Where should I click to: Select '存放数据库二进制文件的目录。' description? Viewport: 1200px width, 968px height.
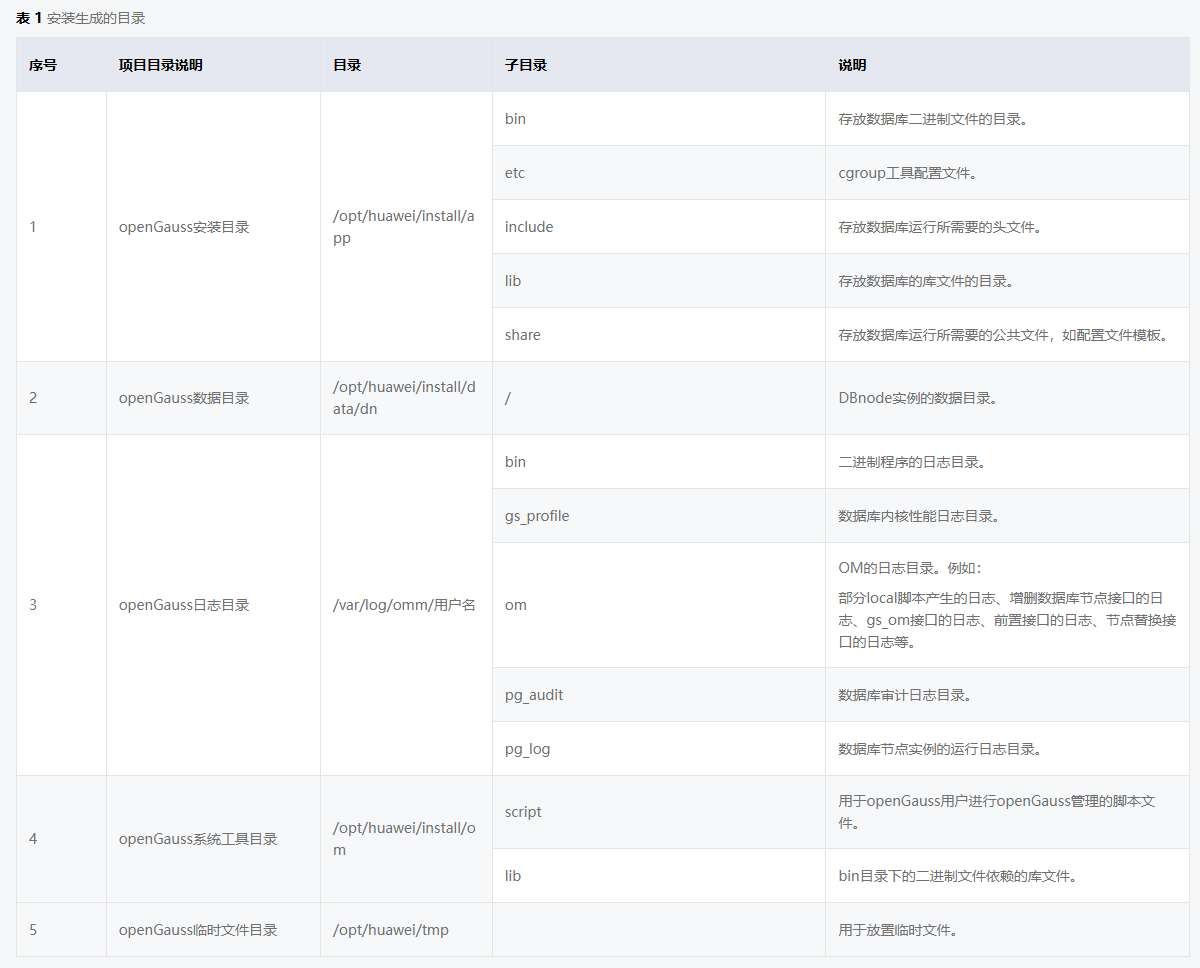933,119
